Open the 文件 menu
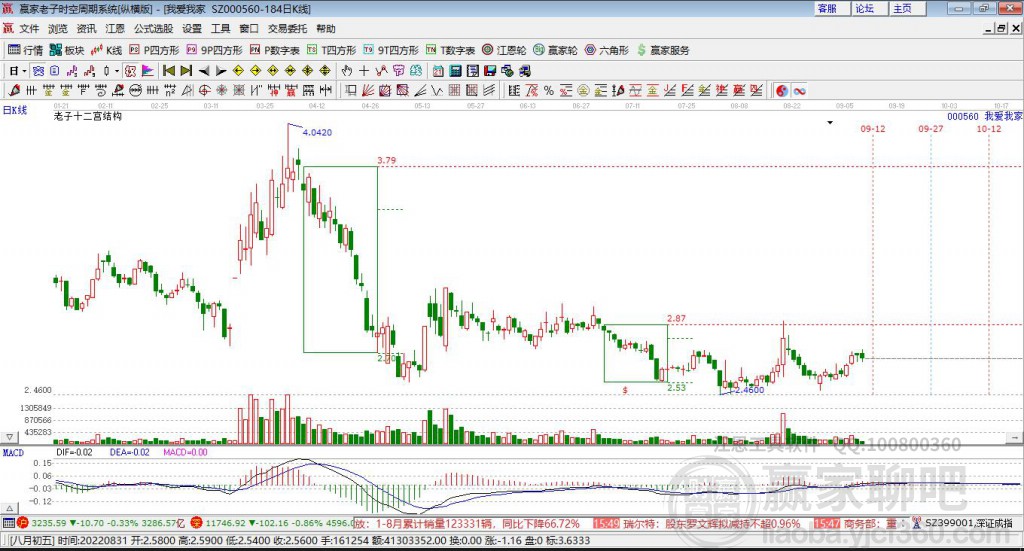Viewport: 1024px width, 551px height. [29, 29]
